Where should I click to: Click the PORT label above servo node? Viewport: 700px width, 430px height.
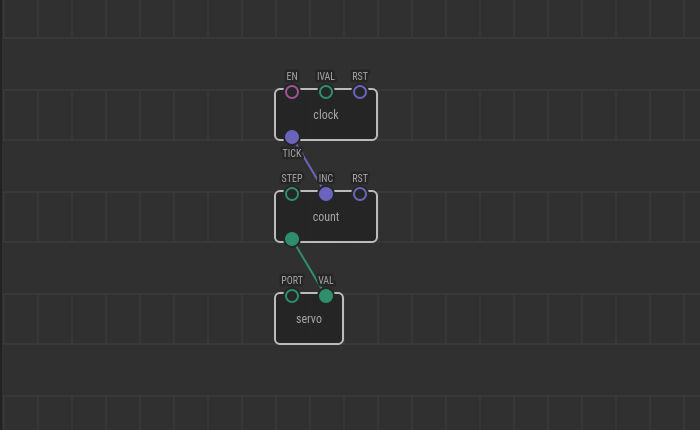(292, 281)
